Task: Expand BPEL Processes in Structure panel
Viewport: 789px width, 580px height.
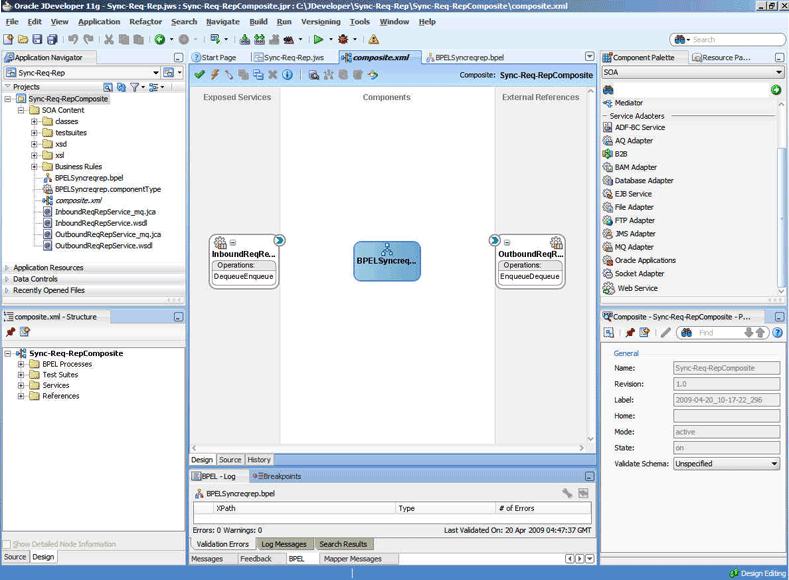Action: 21,364
